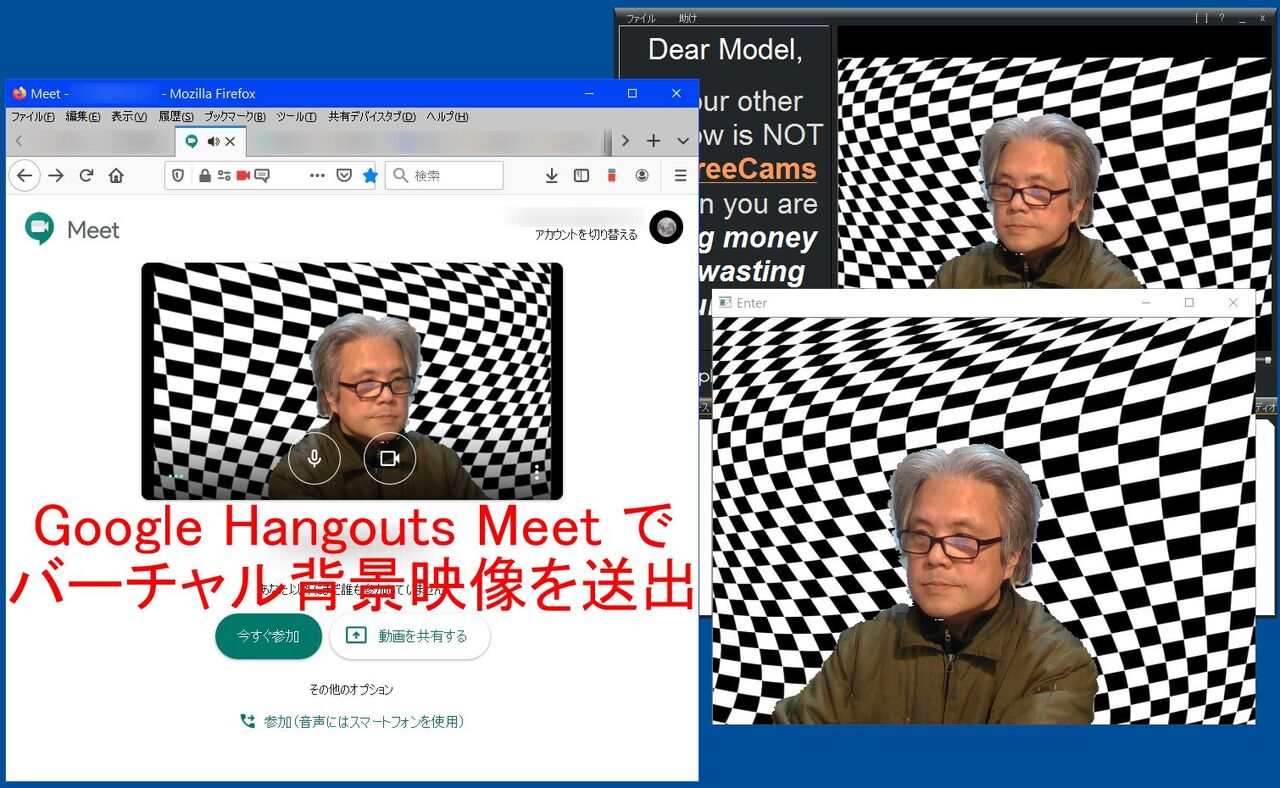Viewport: 1280px width, 788px height.
Task: Click the 動画を共有する button
Action: 409,636
